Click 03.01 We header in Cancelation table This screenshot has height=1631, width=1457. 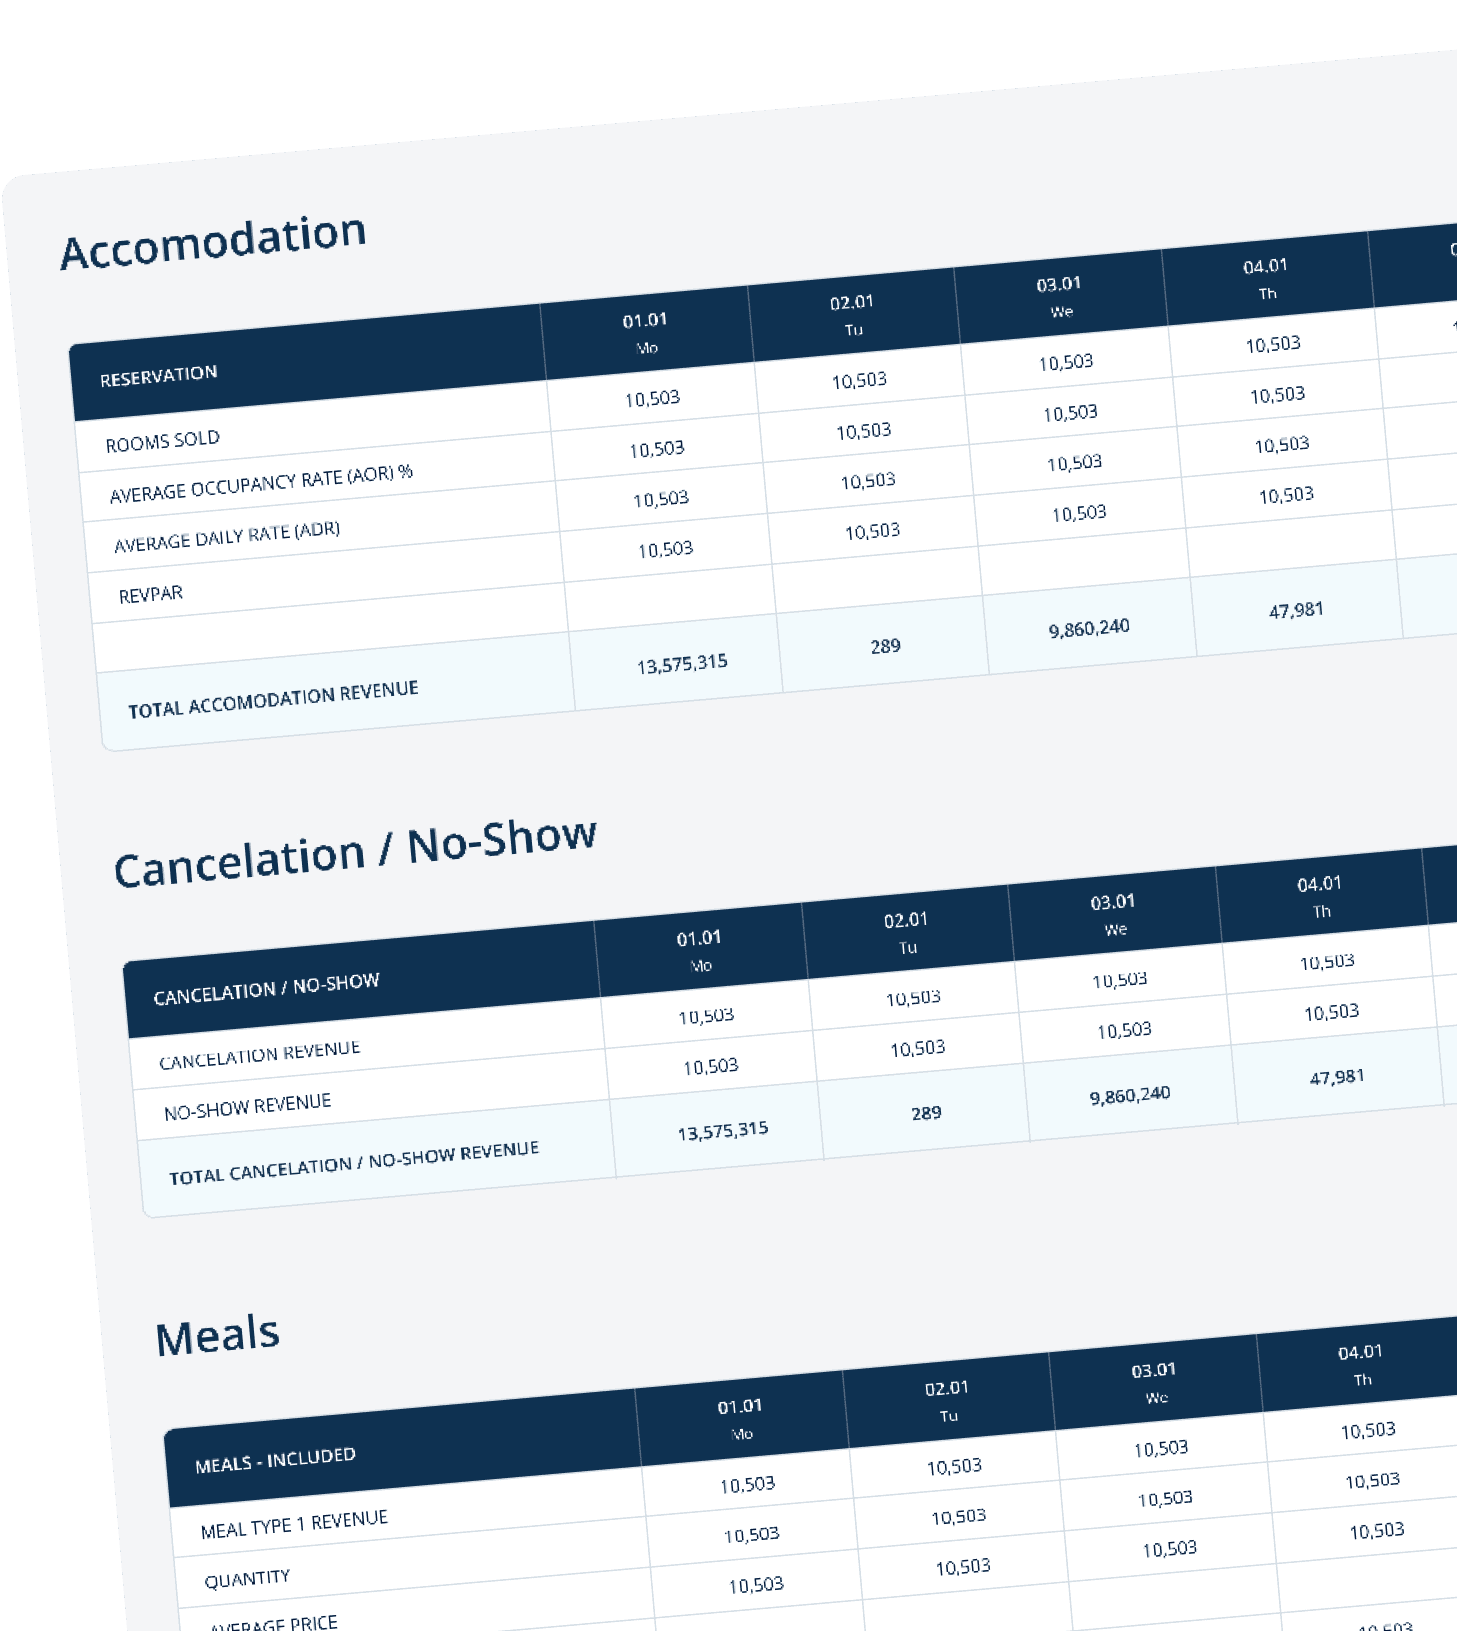pyautogui.click(x=1113, y=915)
